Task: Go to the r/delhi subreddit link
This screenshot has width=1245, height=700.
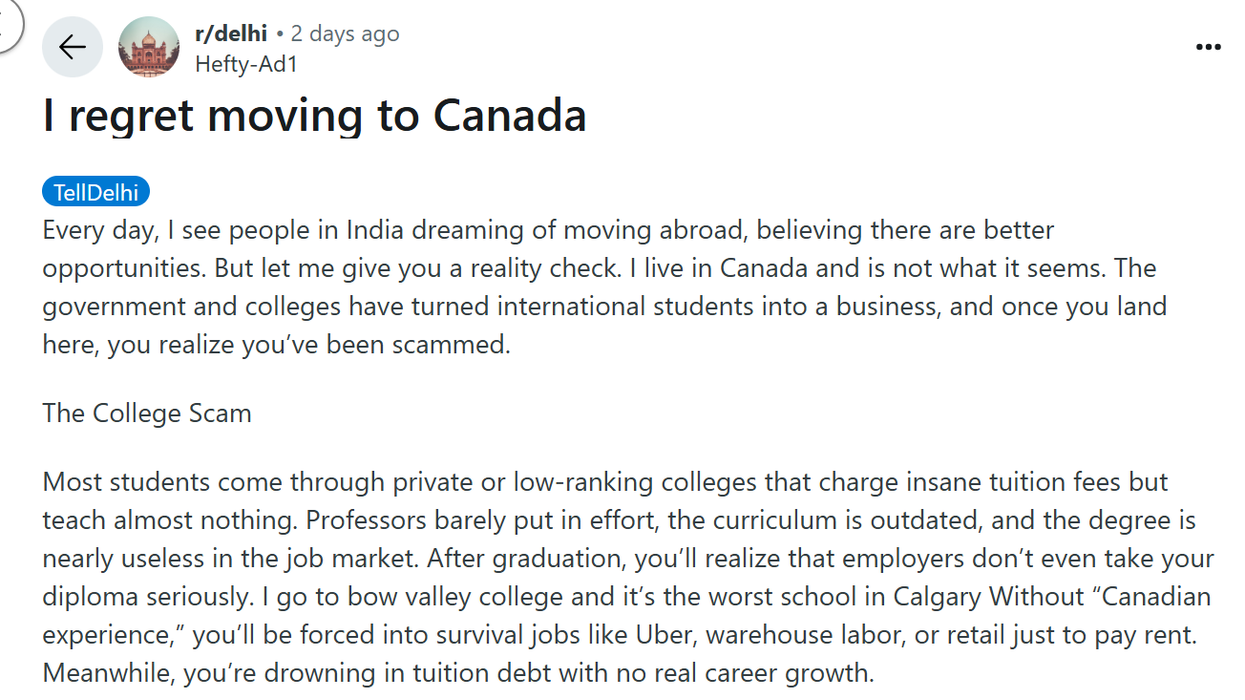Action: pos(231,33)
